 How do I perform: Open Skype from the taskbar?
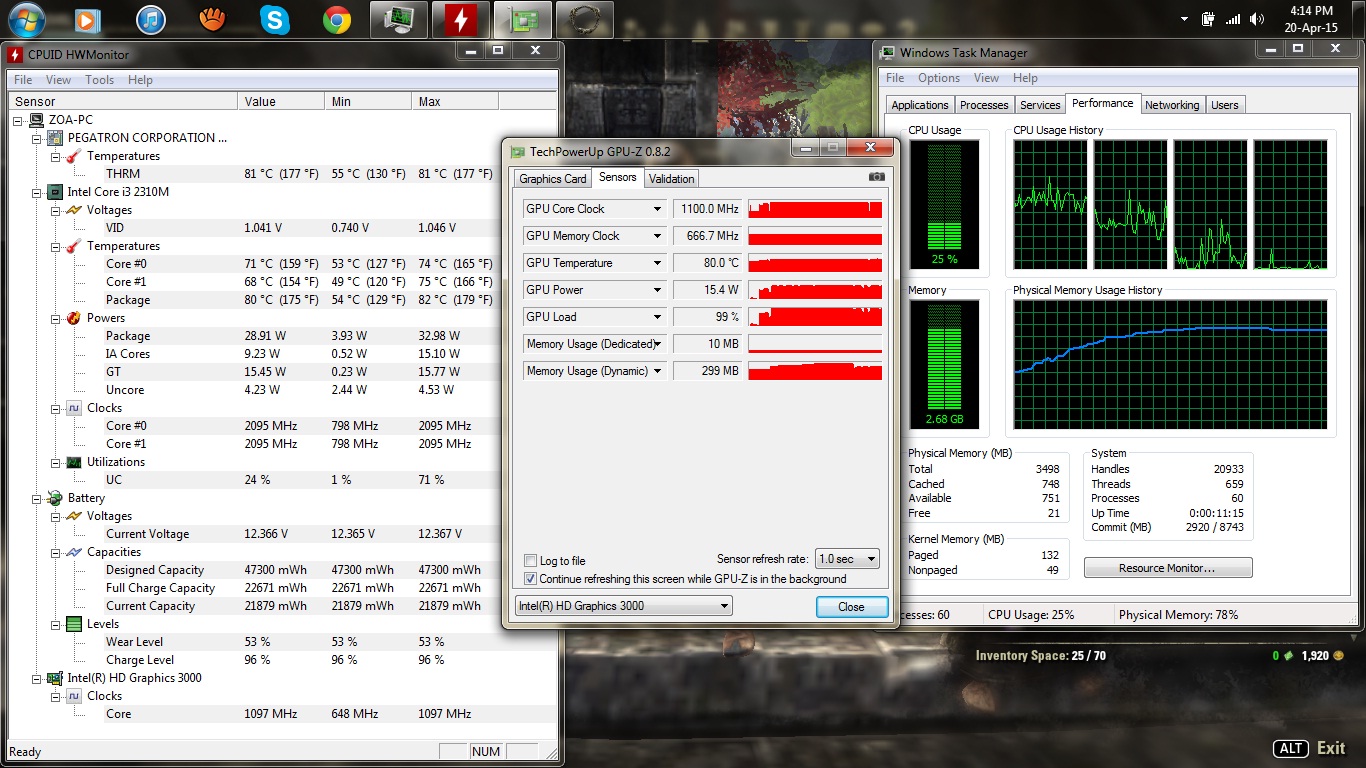tap(274, 19)
